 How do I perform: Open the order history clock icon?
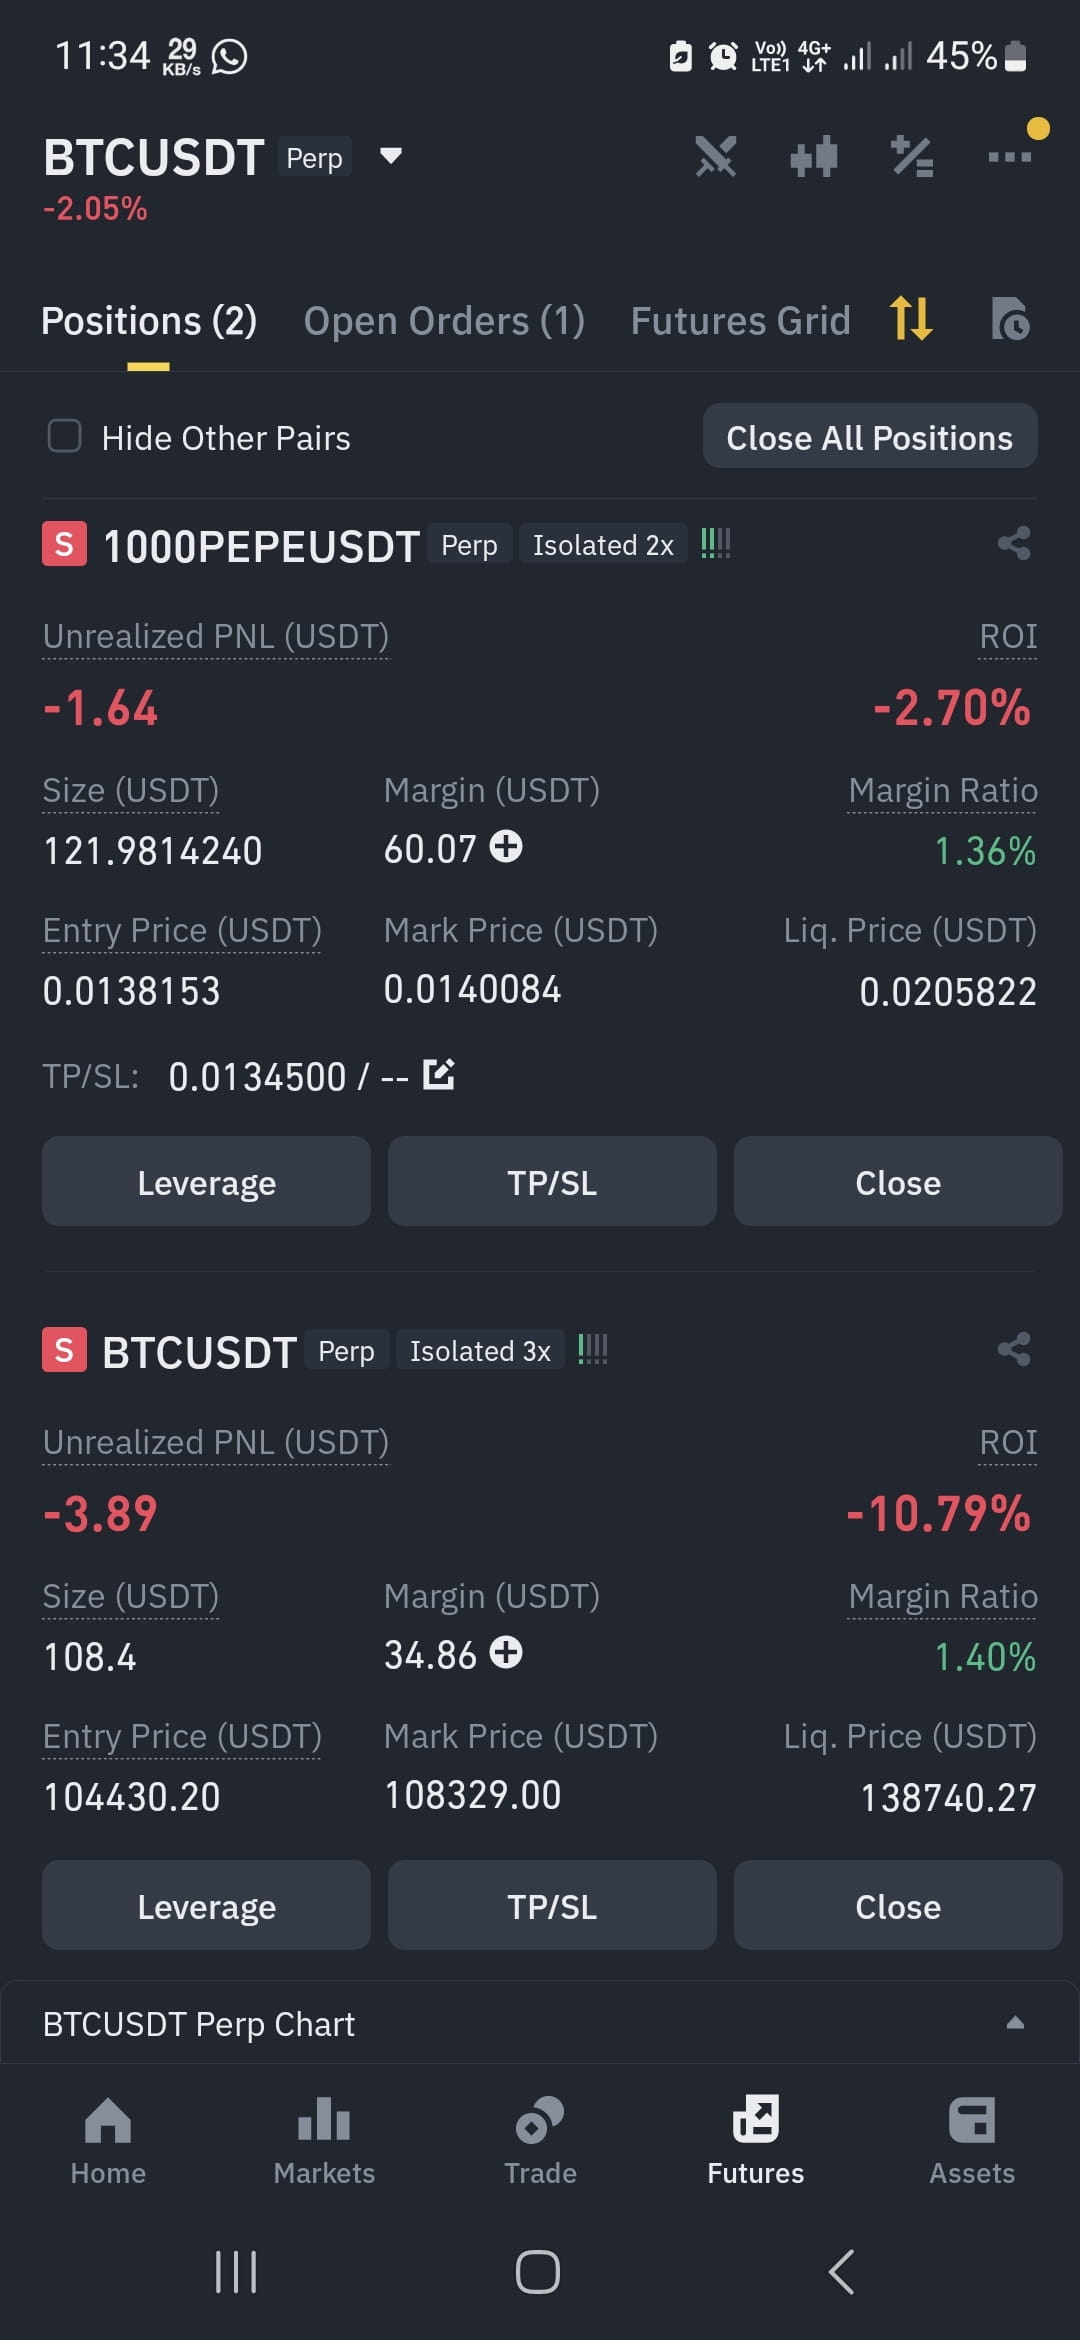pyautogui.click(x=1010, y=319)
